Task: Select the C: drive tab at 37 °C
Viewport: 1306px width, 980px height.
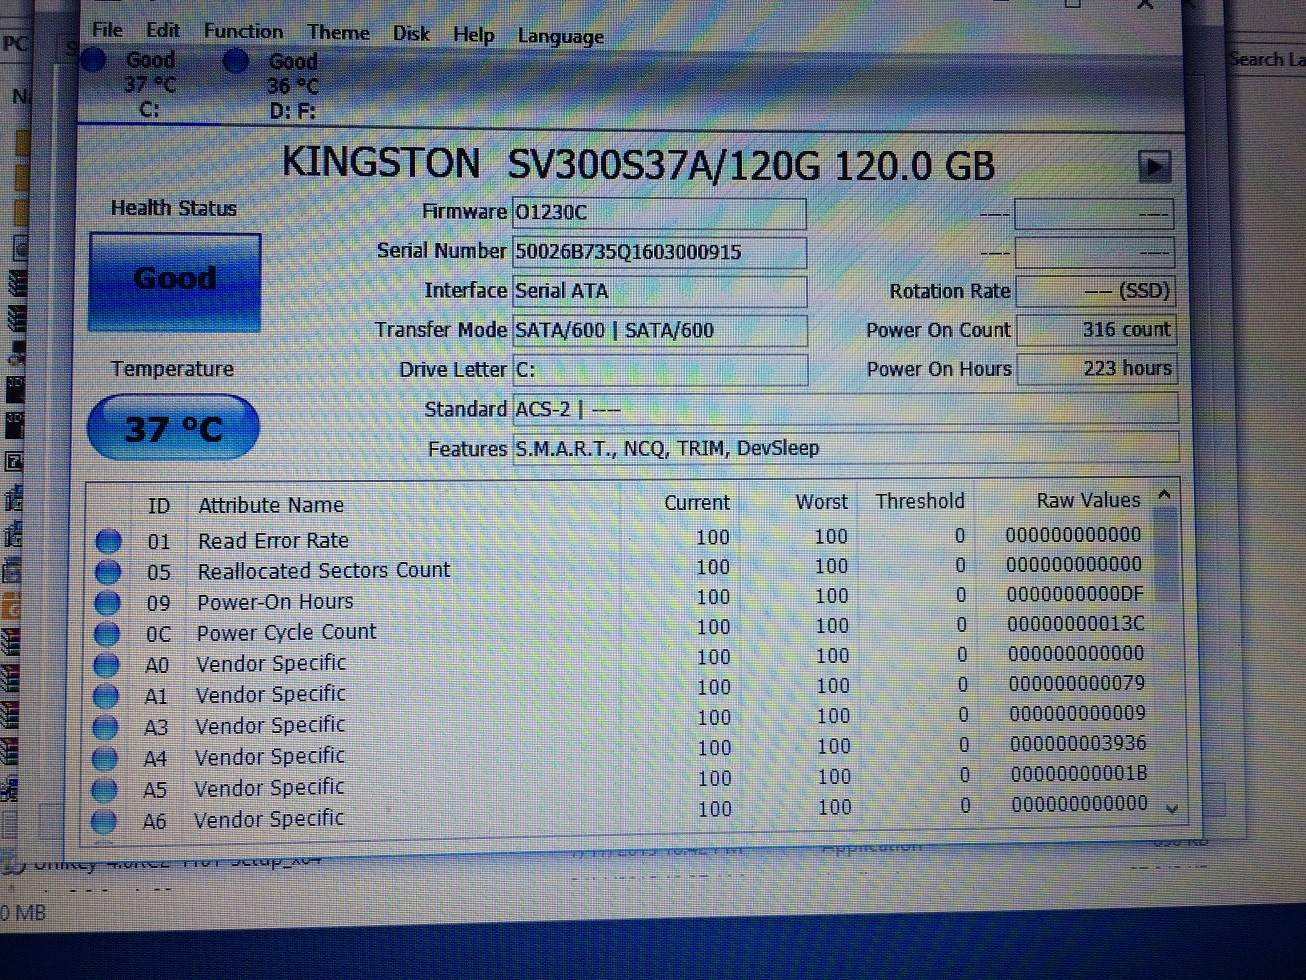Action: click(x=149, y=84)
